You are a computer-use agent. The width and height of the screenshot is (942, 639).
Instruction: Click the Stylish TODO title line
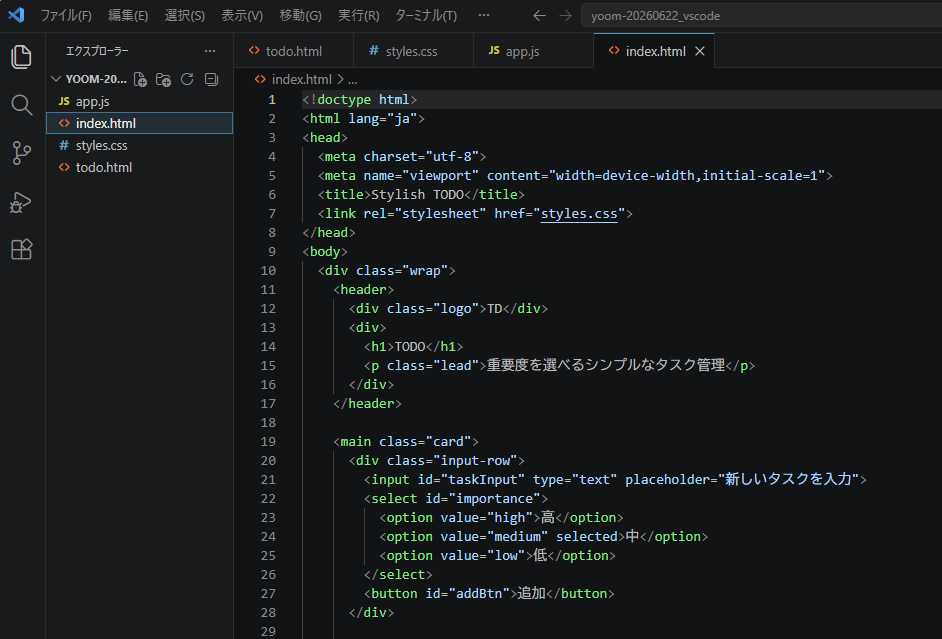(421, 195)
